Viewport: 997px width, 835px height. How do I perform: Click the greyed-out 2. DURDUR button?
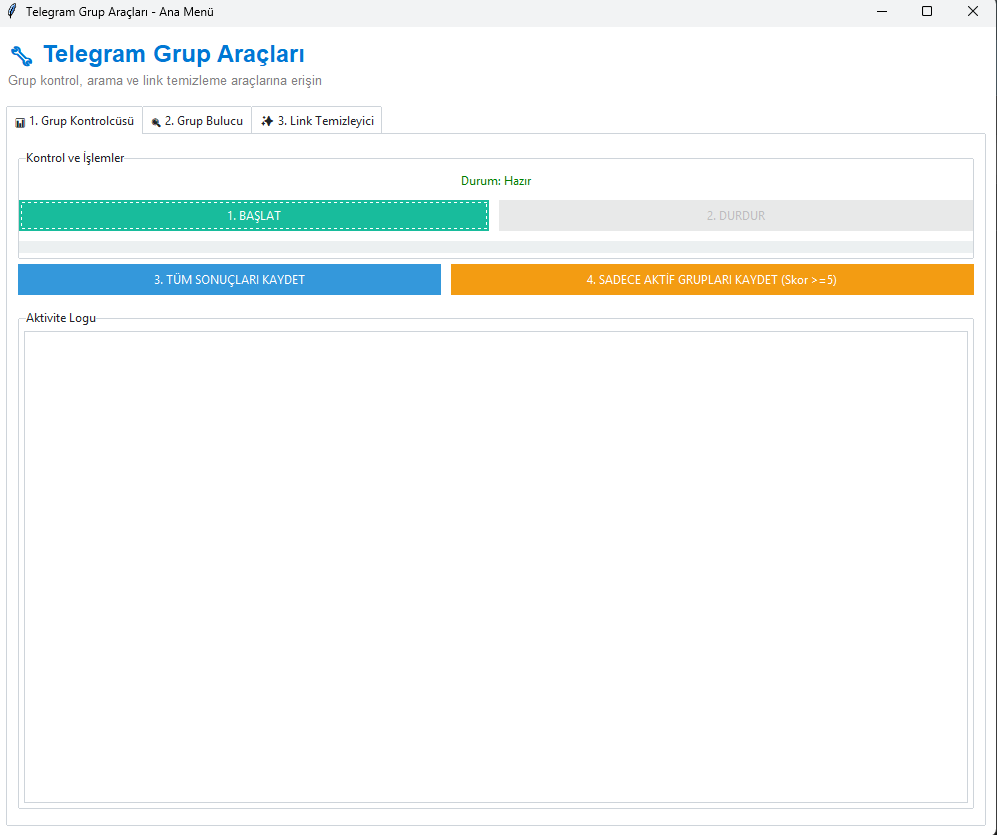(735, 215)
